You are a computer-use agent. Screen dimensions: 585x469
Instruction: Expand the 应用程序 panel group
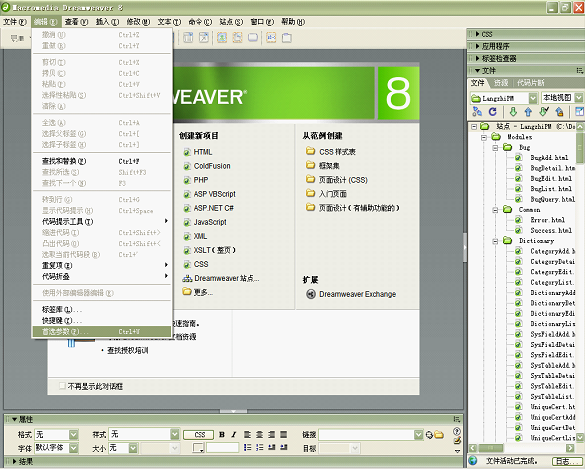tap(478, 46)
